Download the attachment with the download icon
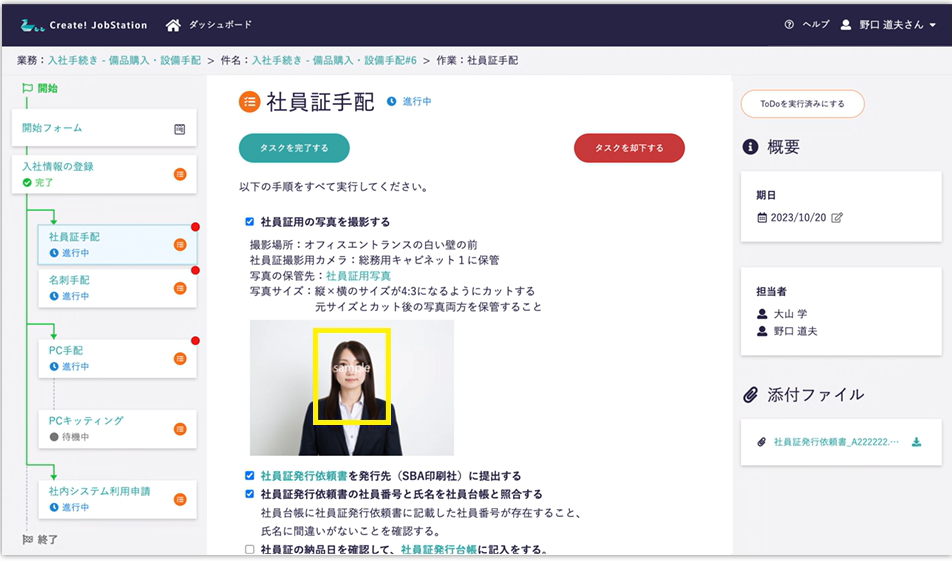The height and width of the screenshot is (563, 952). (916, 442)
